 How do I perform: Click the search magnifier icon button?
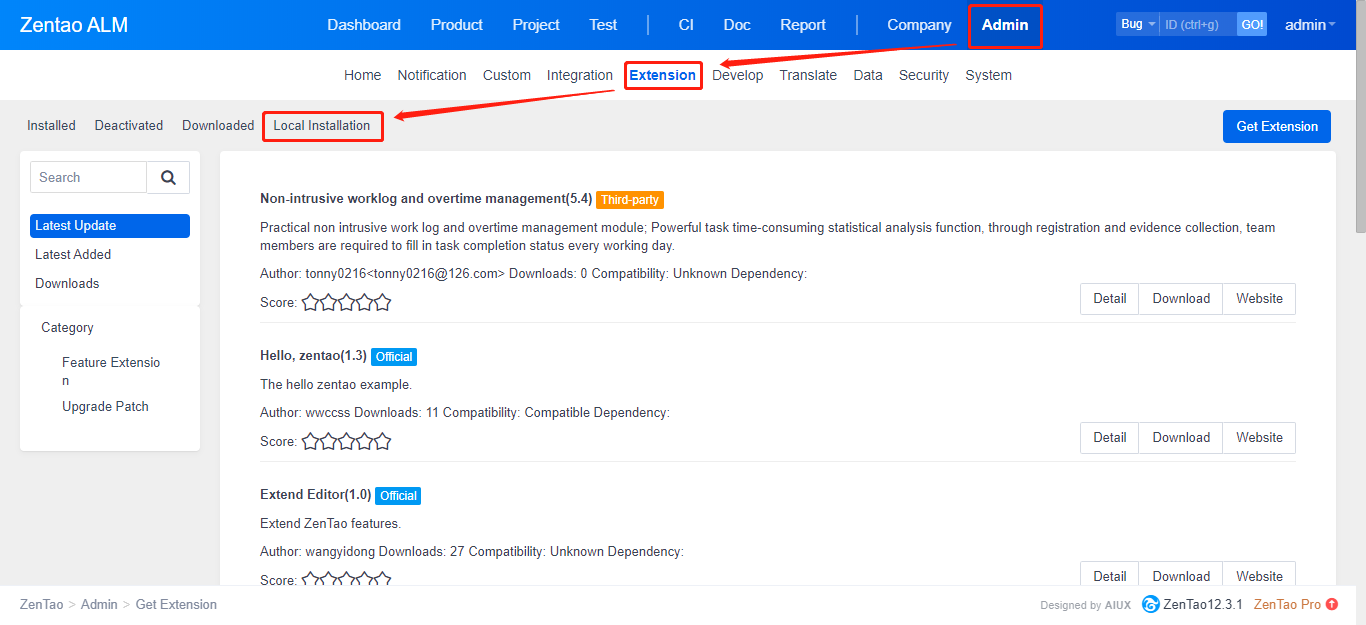[168, 178]
